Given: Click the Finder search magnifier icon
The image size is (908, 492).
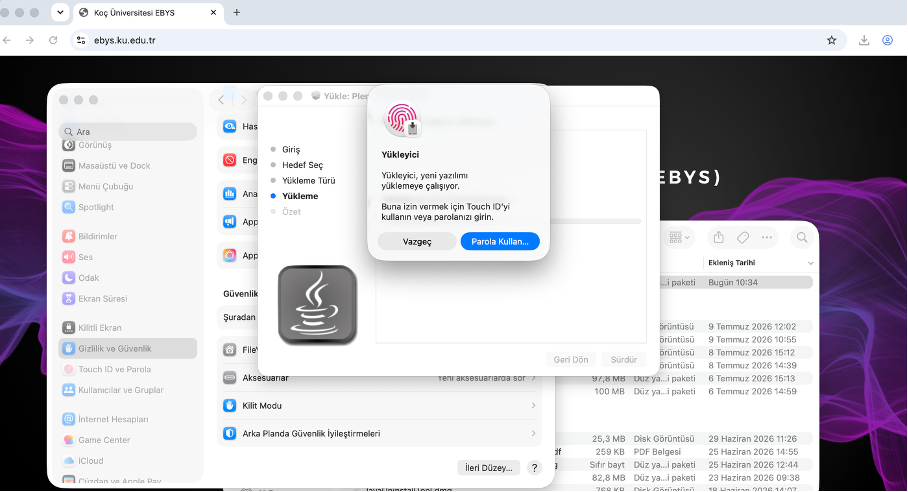Looking at the screenshot, I should (x=802, y=237).
